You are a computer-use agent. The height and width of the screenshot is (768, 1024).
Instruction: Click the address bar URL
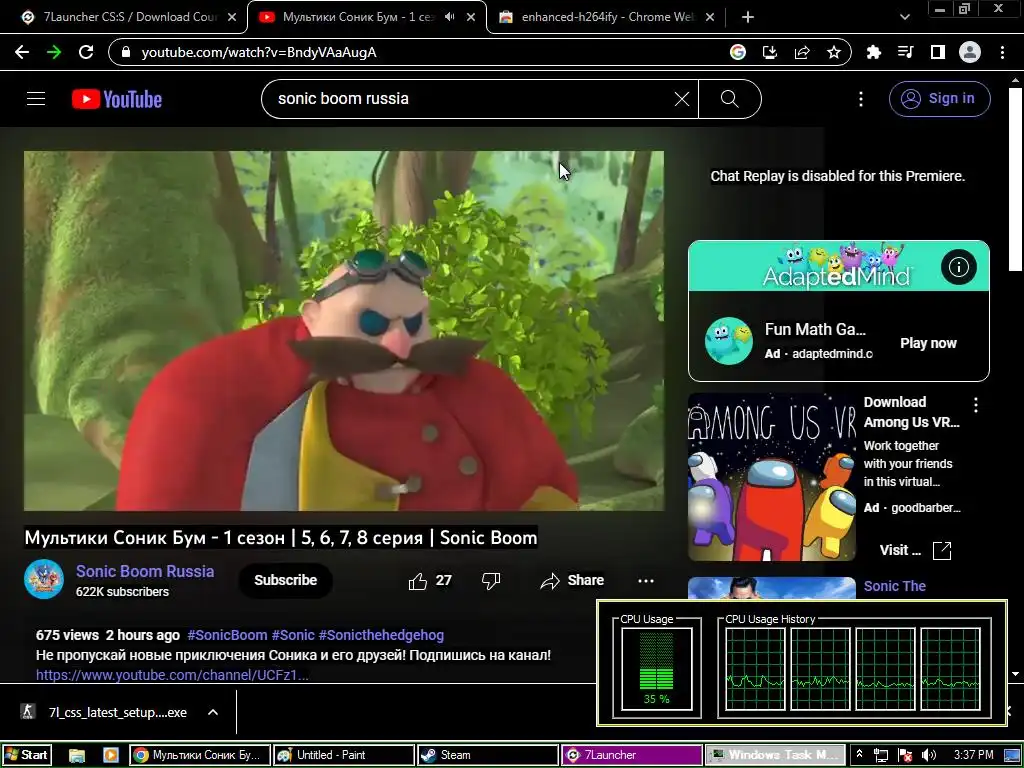[x=259, y=52]
